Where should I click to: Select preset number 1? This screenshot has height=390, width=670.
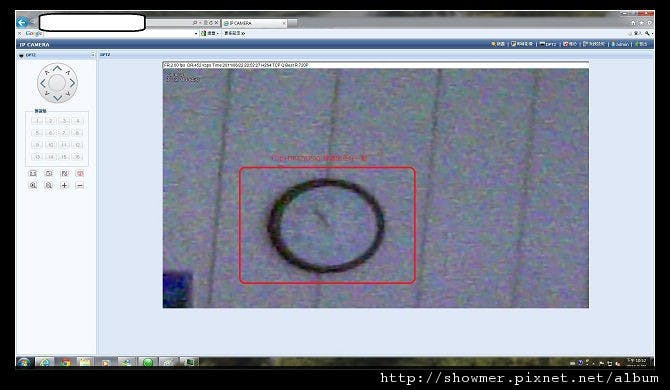(x=37, y=121)
